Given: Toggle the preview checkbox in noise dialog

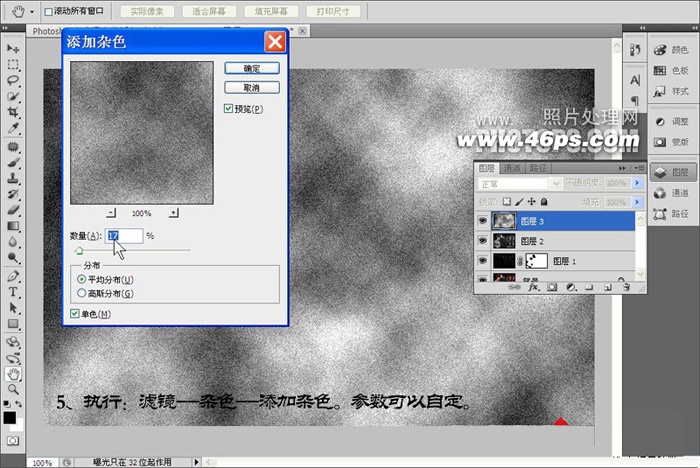Looking at the screenshot, I should [x=228, y=109].
